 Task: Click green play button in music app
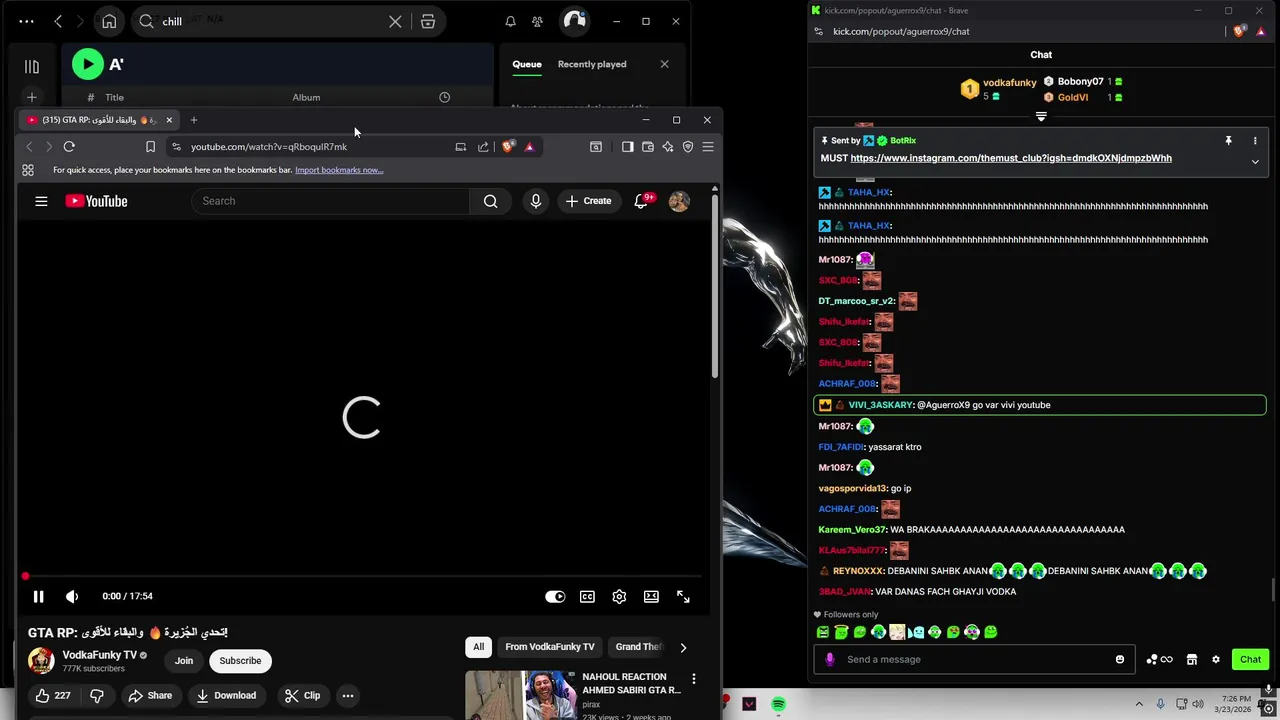[x=88, y=64]
